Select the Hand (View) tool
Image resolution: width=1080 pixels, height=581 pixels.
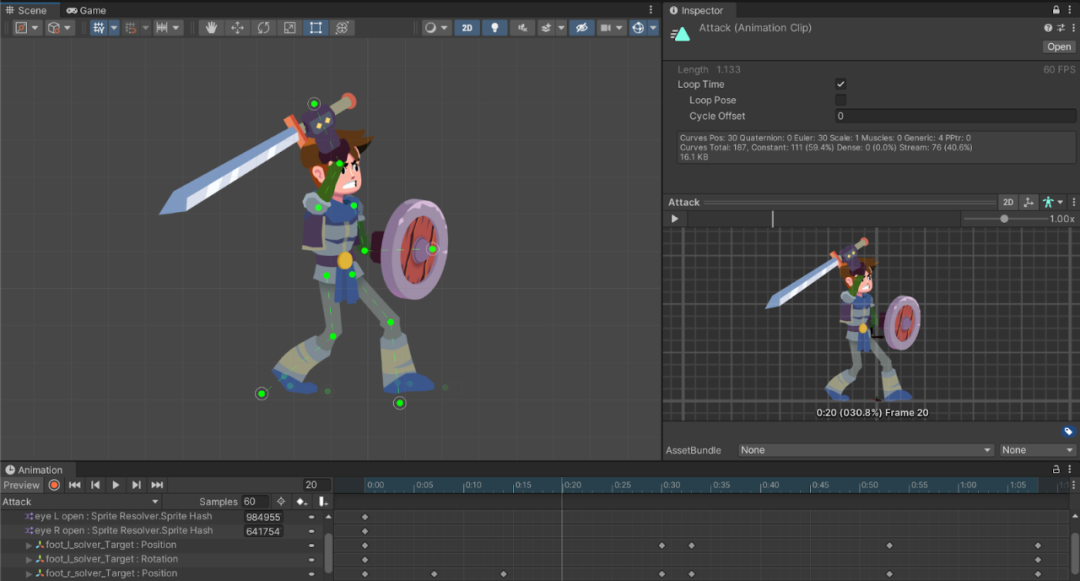pyautogui.click(x=211, y=28)
